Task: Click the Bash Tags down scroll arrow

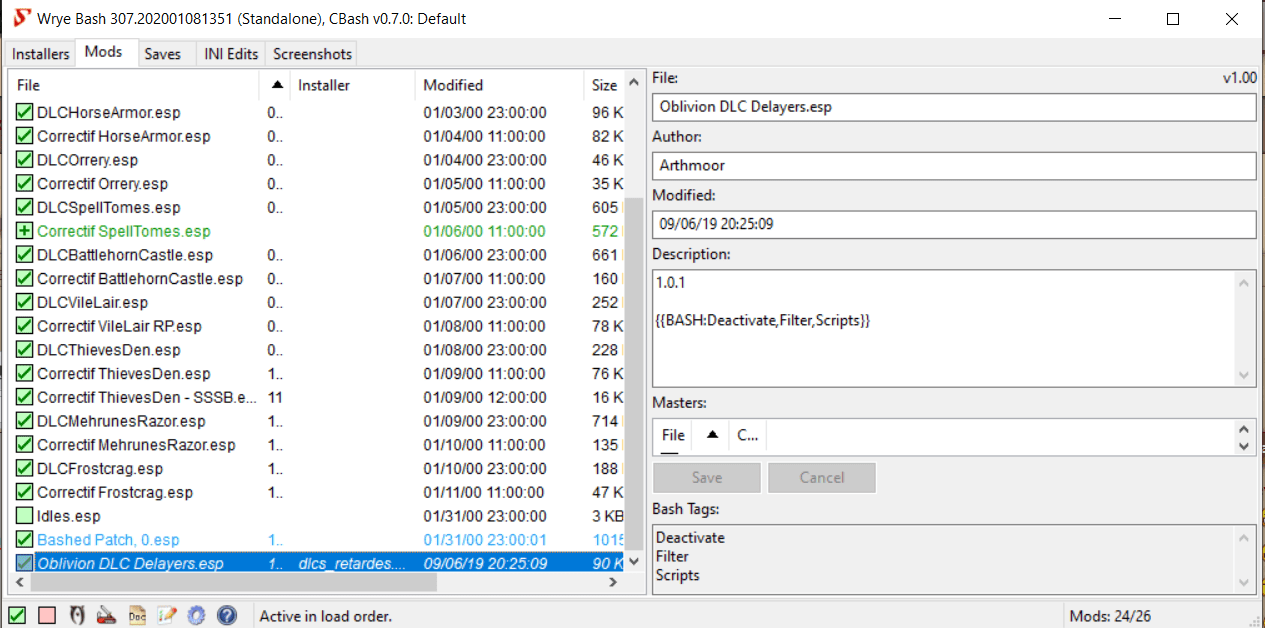Action: click(x=1244, y=581)
